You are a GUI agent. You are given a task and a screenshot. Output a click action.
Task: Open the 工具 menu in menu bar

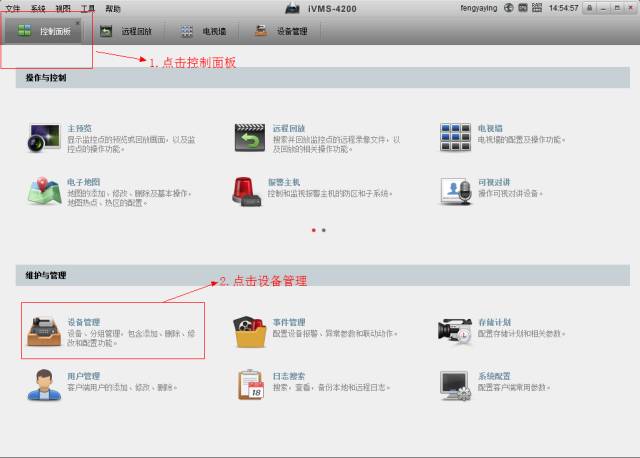coord(88,8)
